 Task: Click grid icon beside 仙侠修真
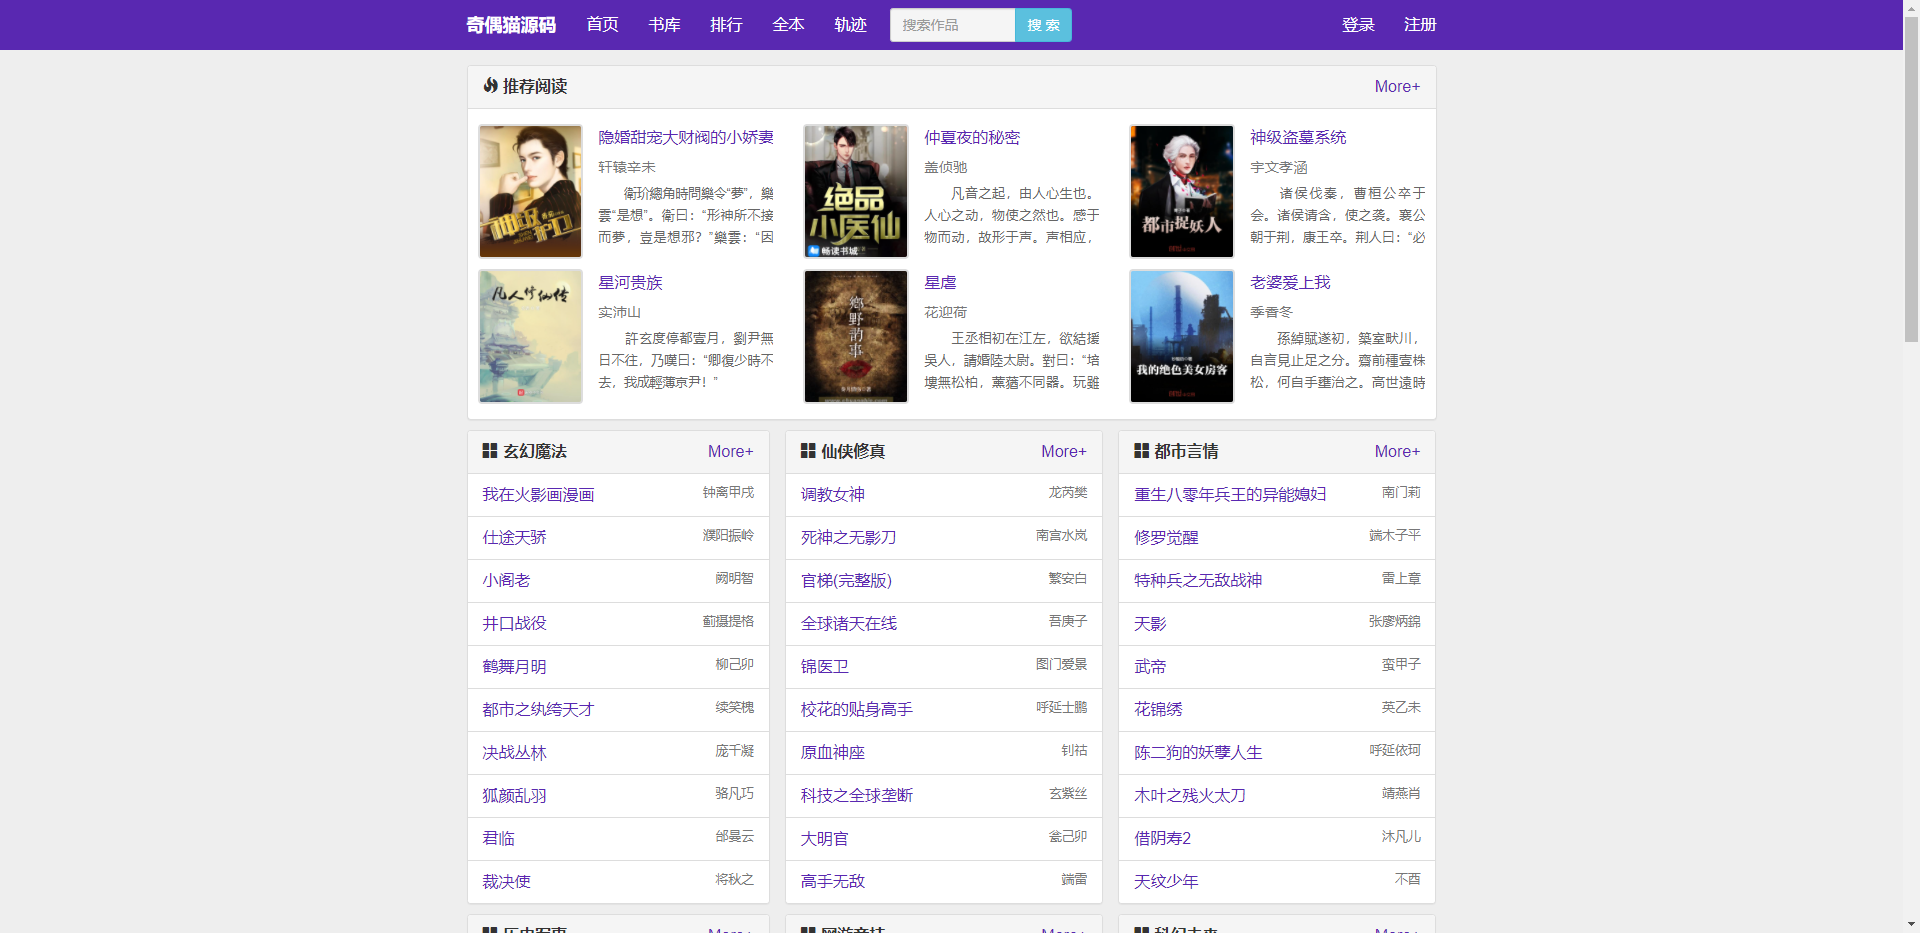pos(808,451)
